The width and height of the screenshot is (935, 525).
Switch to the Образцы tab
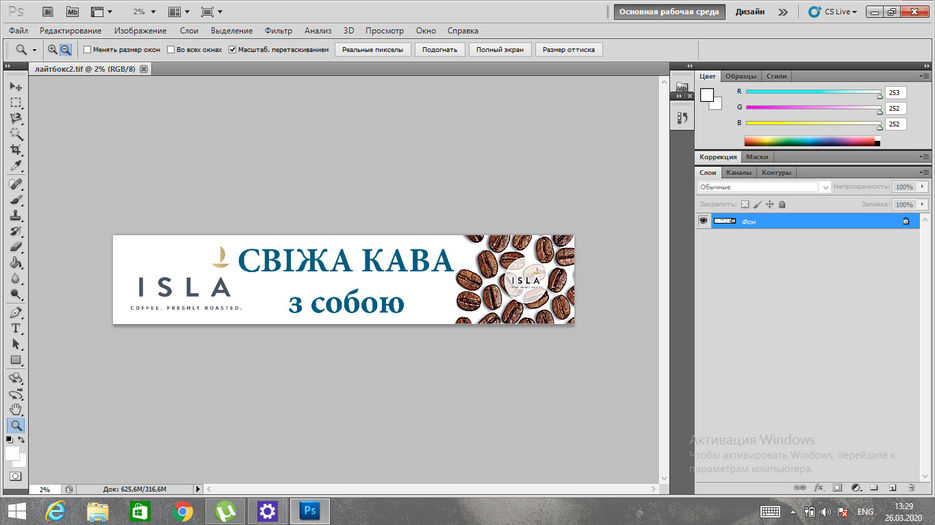click(741, 76)
